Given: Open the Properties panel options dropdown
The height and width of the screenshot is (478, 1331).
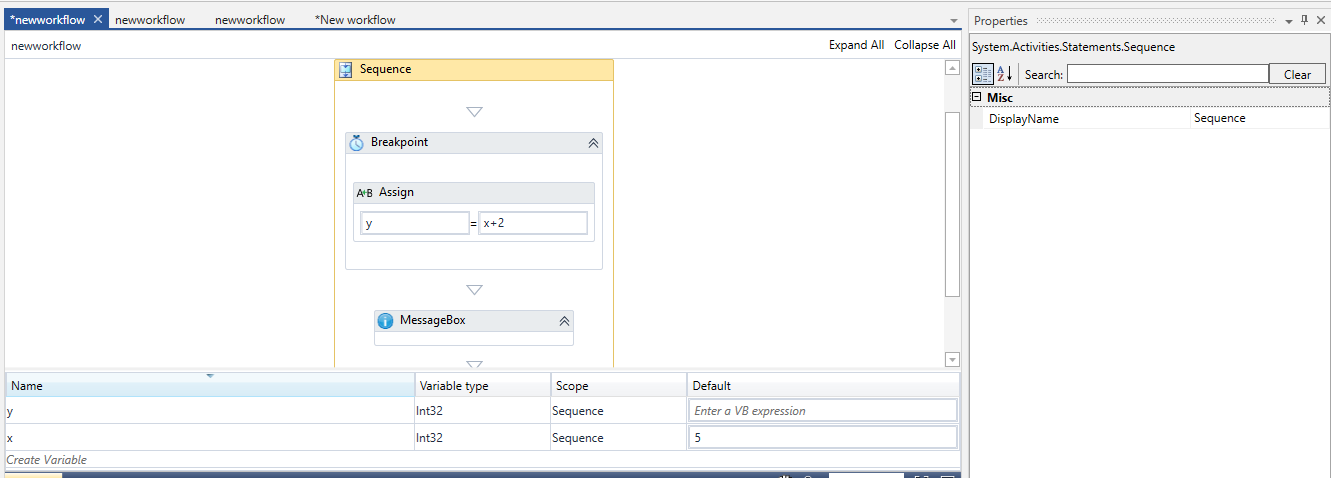Looking at the screenshot, I should pyautogui.click(x=1288, y=21).
